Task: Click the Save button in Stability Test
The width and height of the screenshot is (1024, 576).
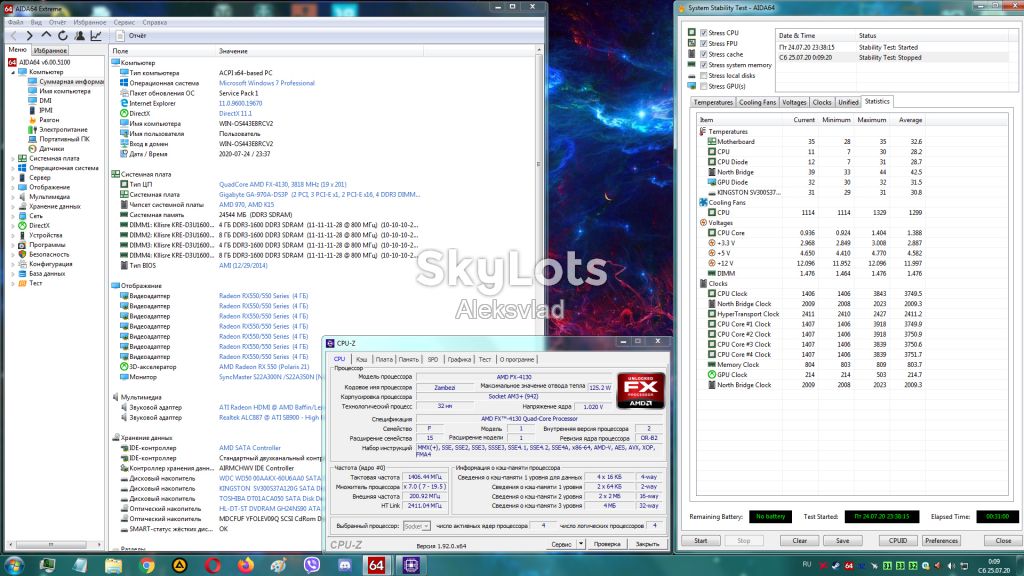Action: [x=842, y=541]
